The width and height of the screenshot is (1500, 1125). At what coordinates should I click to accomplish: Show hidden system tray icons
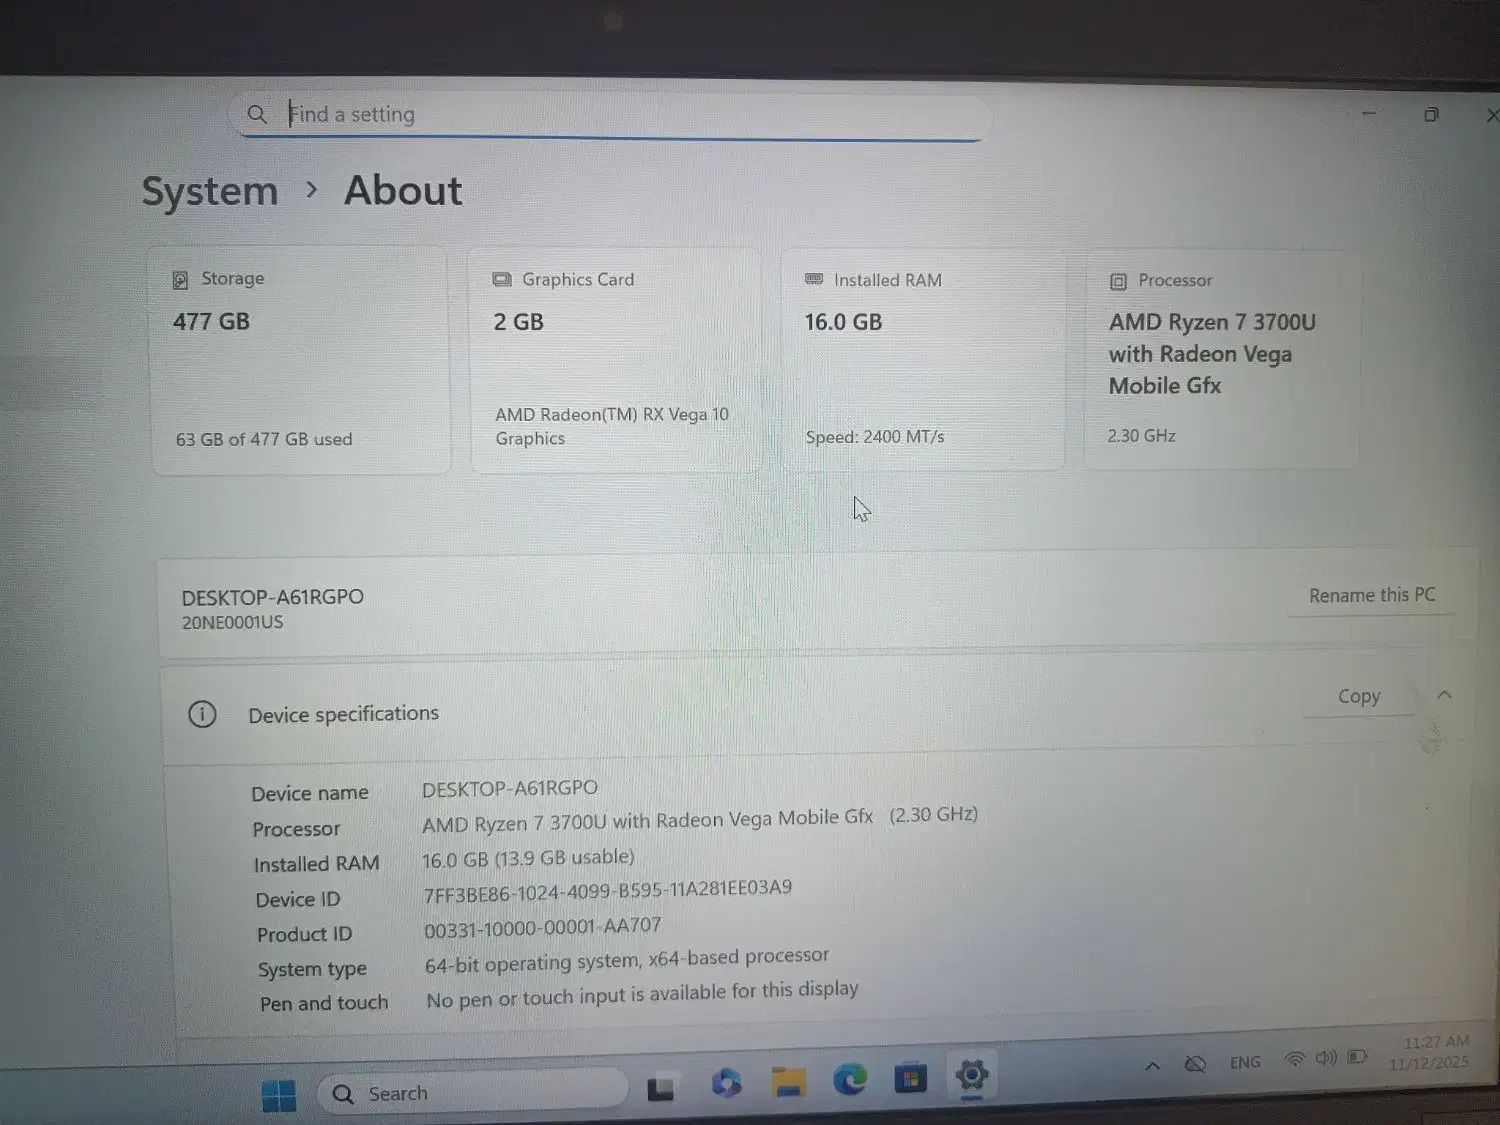(1152, 1066)
